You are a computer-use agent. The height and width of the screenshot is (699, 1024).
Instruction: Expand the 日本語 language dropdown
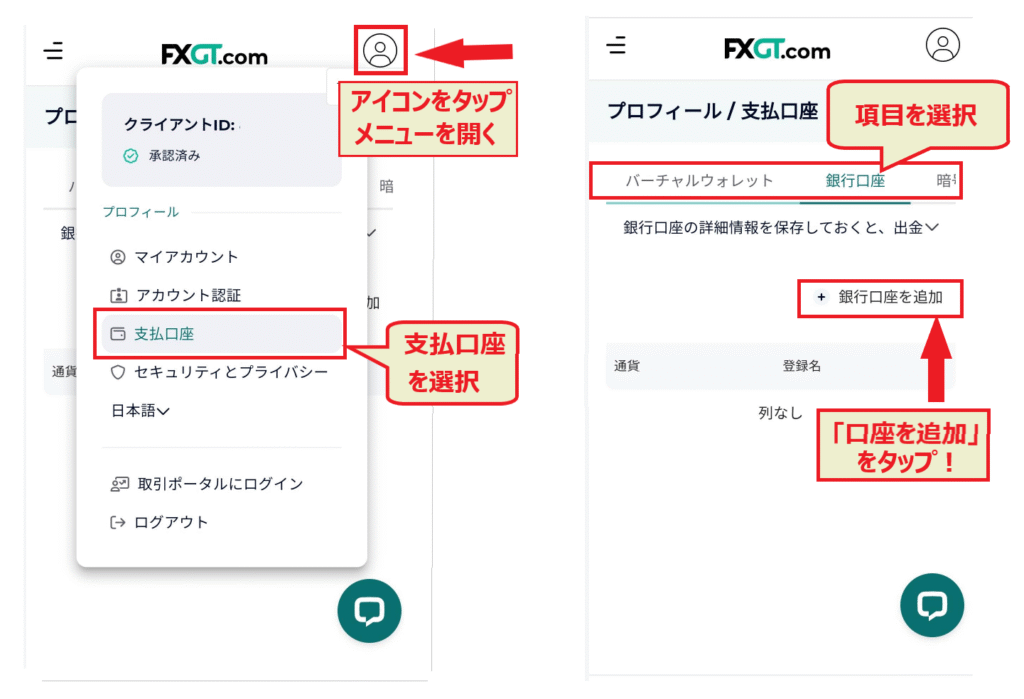pyautogui.click(x=140, y=410)
